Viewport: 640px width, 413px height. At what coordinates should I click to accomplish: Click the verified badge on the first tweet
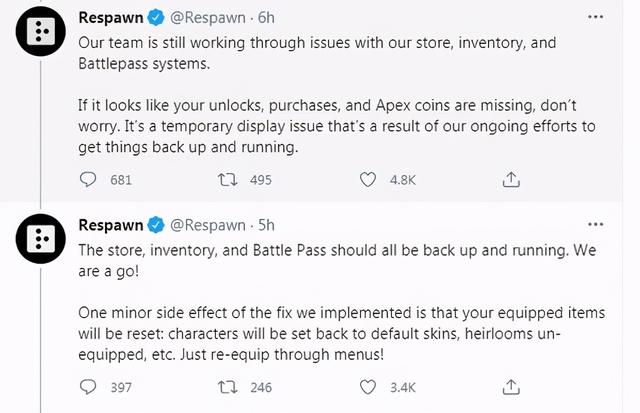(x=156, y=19)
